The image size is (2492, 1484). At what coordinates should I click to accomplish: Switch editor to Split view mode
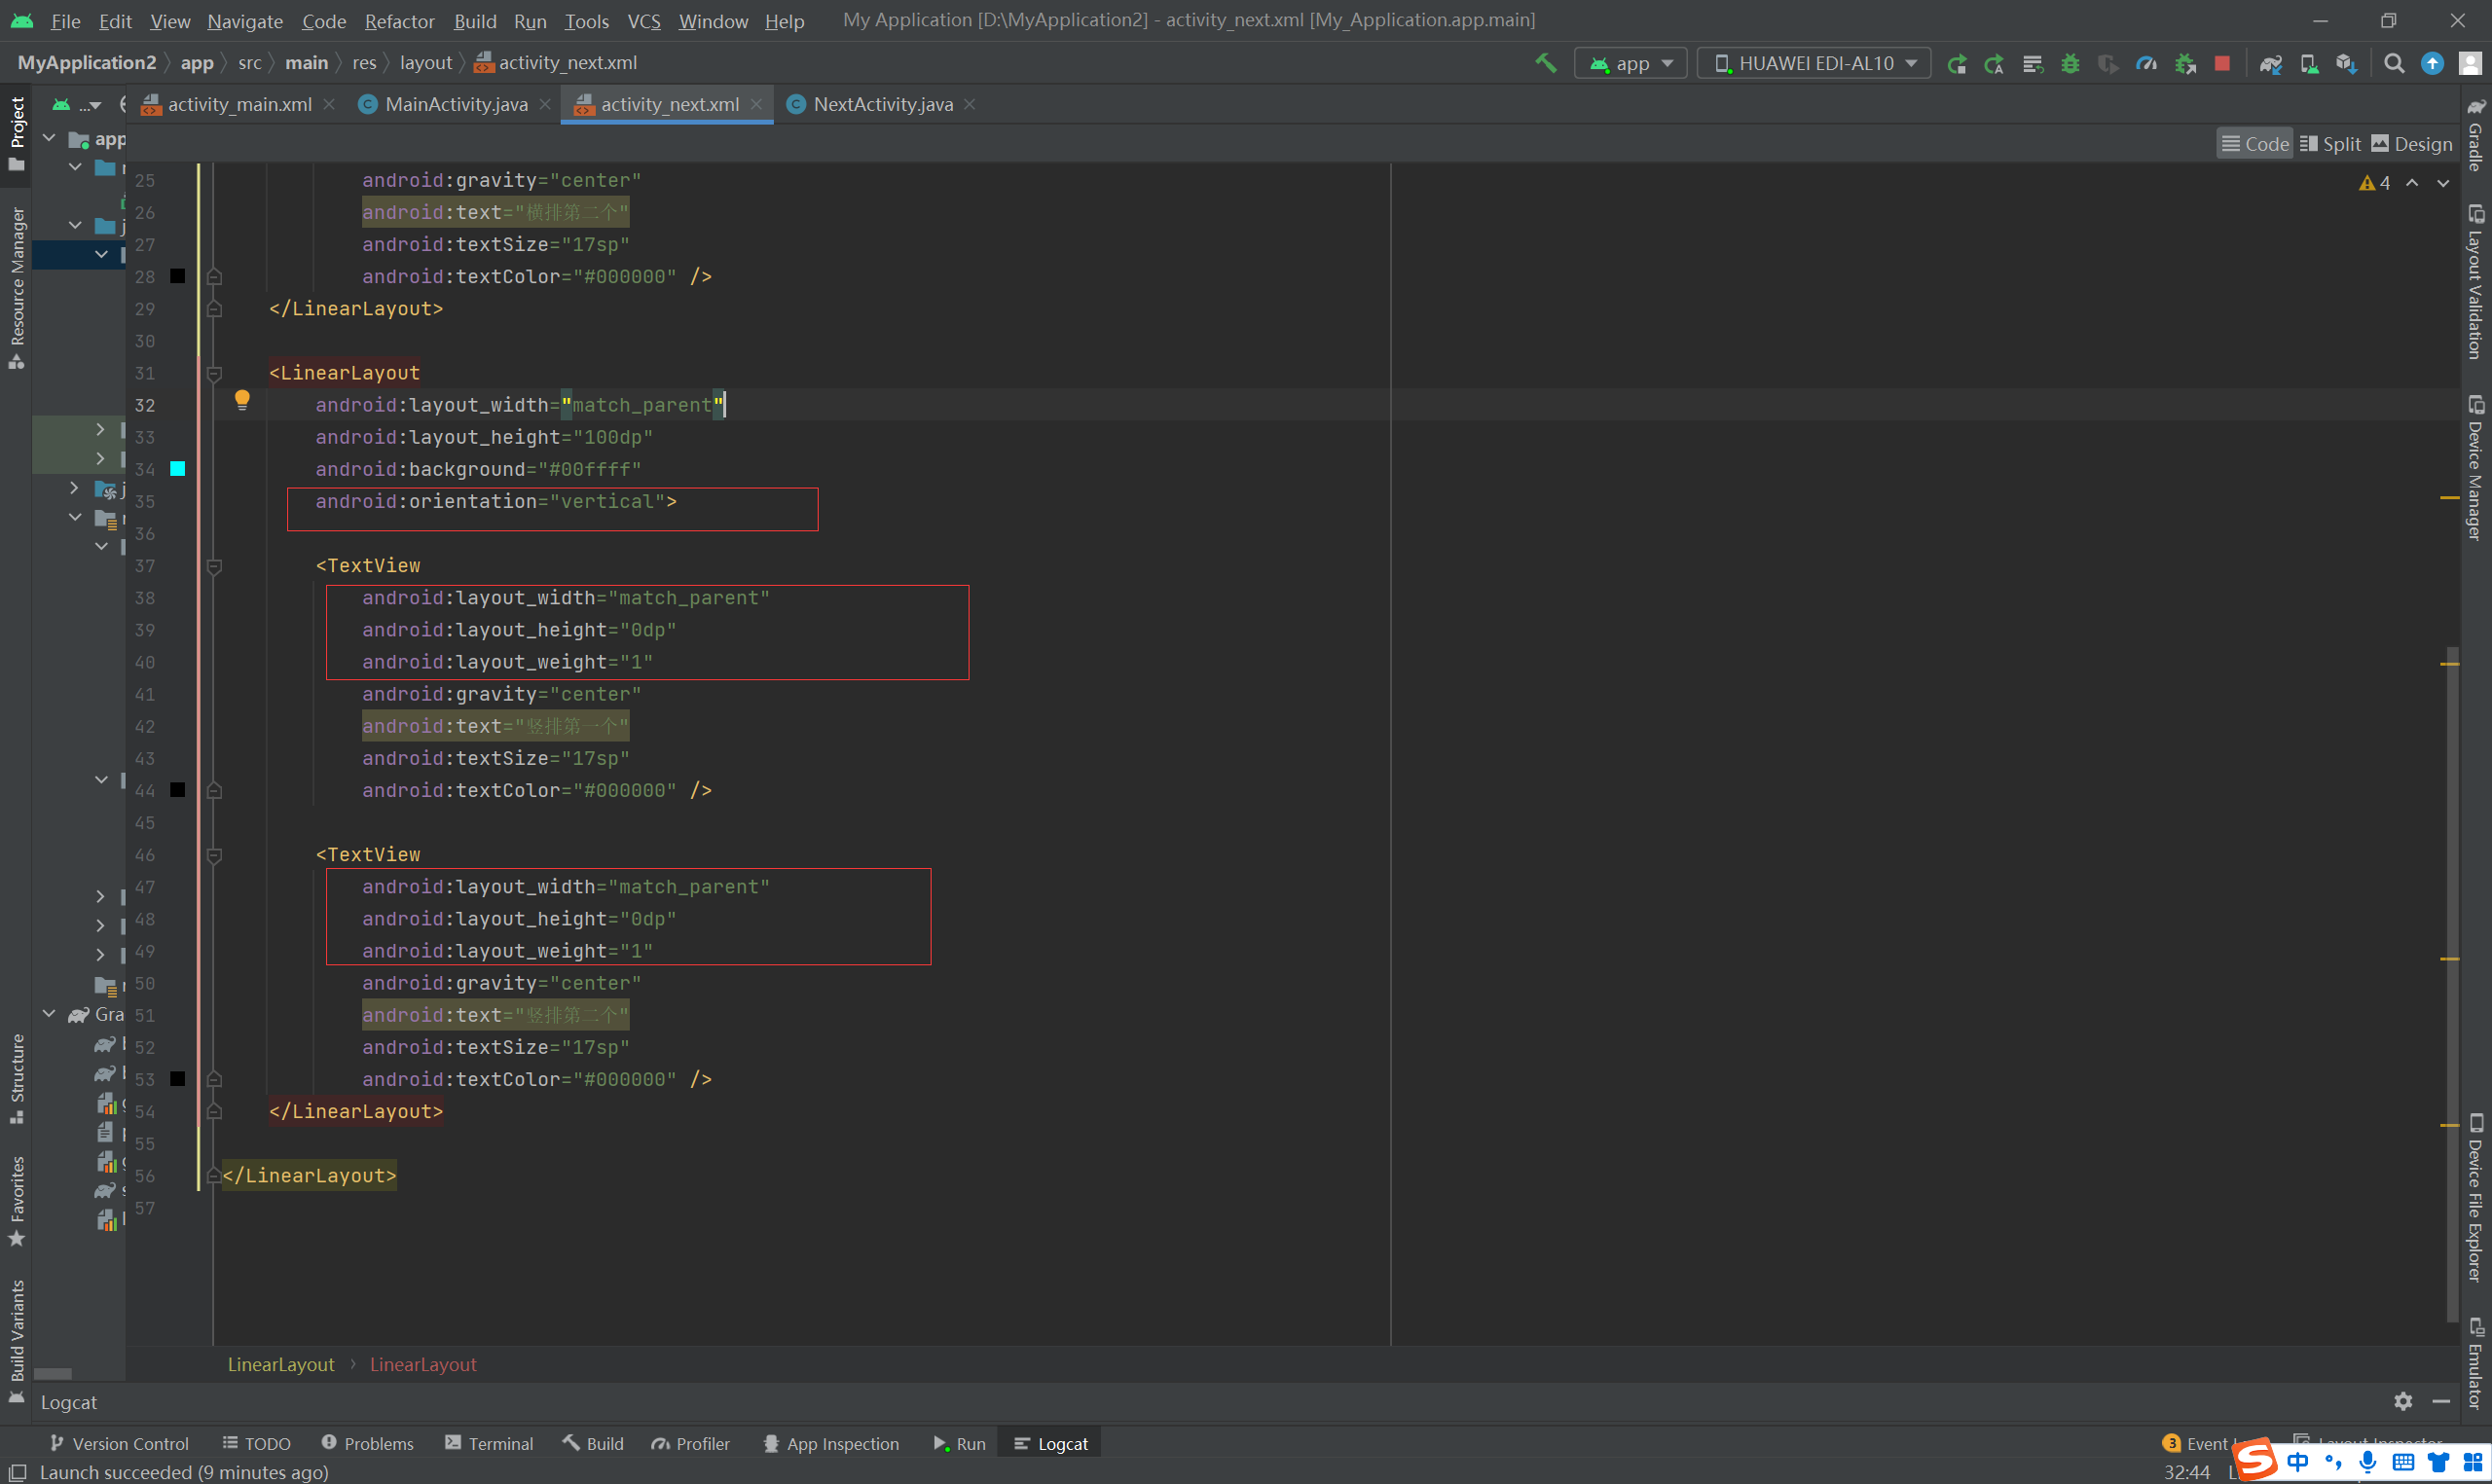tap(2330, 144)
